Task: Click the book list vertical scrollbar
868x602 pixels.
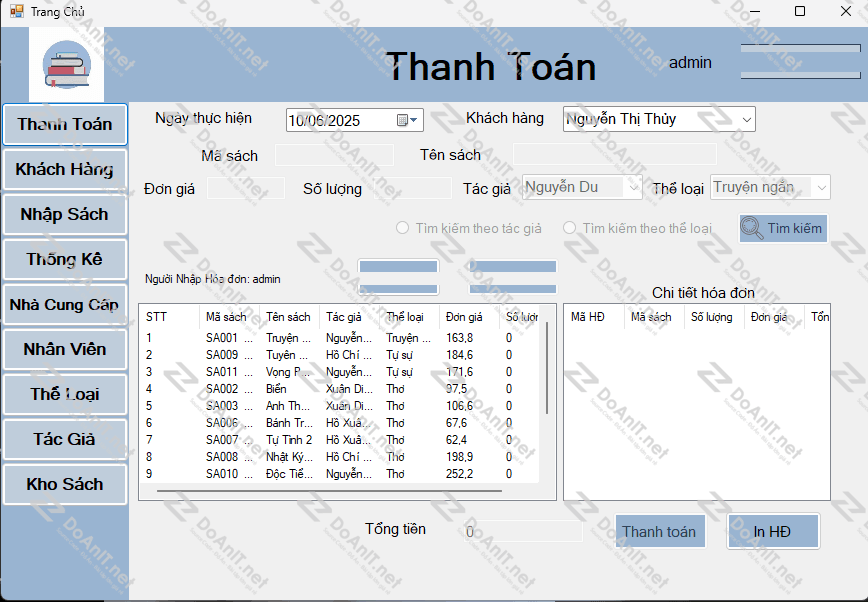Action: tap(546, 370)
